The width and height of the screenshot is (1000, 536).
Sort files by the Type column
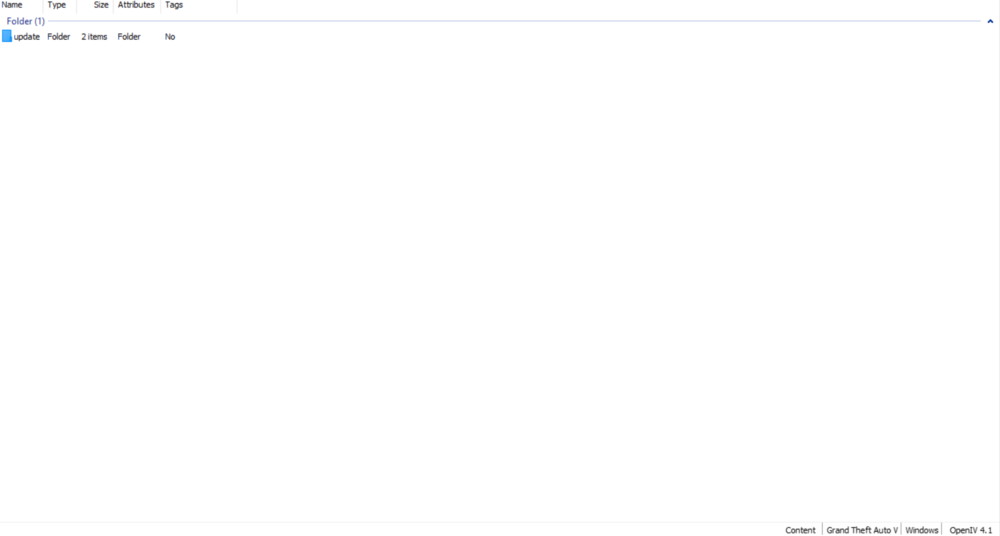pyautogui.click(x=57, y=5)
